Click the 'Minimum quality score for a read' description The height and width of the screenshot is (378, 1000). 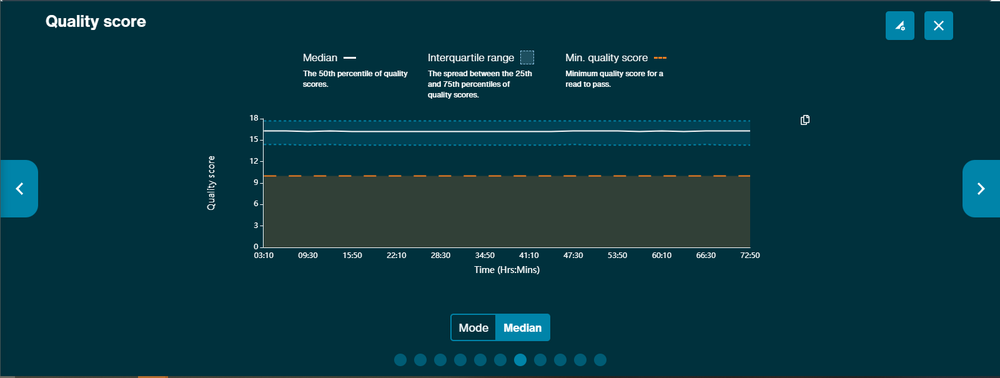[614, 79]
